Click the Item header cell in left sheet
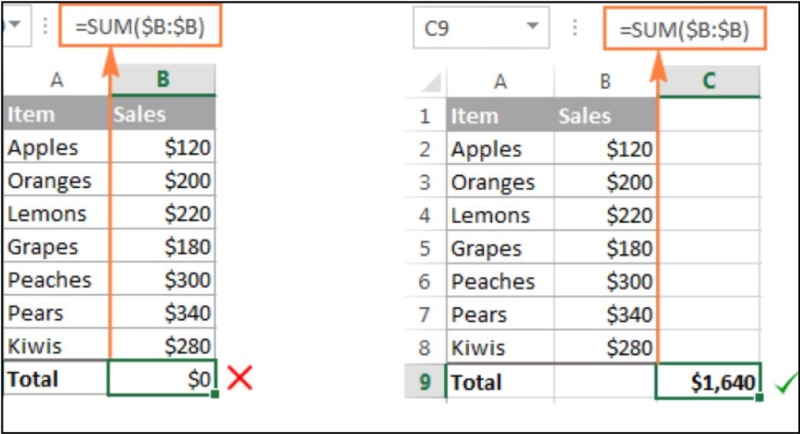800x434 pixels. click(x=55, y=114)
